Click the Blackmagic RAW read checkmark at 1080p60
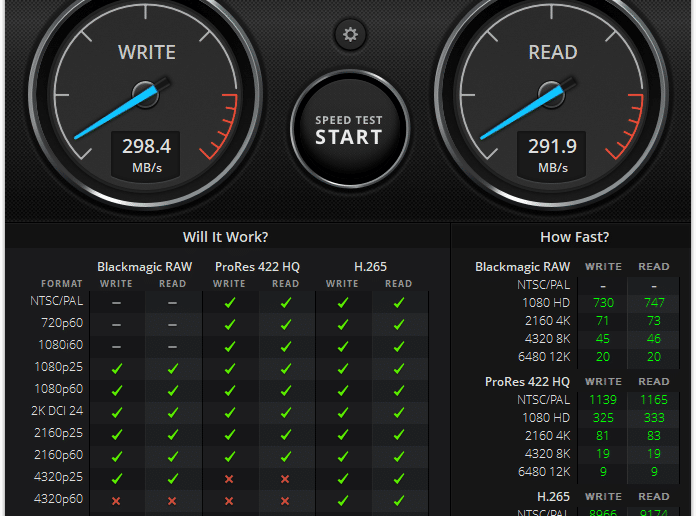696x516 pixels. pyautogui.click(x=173, y=390)
